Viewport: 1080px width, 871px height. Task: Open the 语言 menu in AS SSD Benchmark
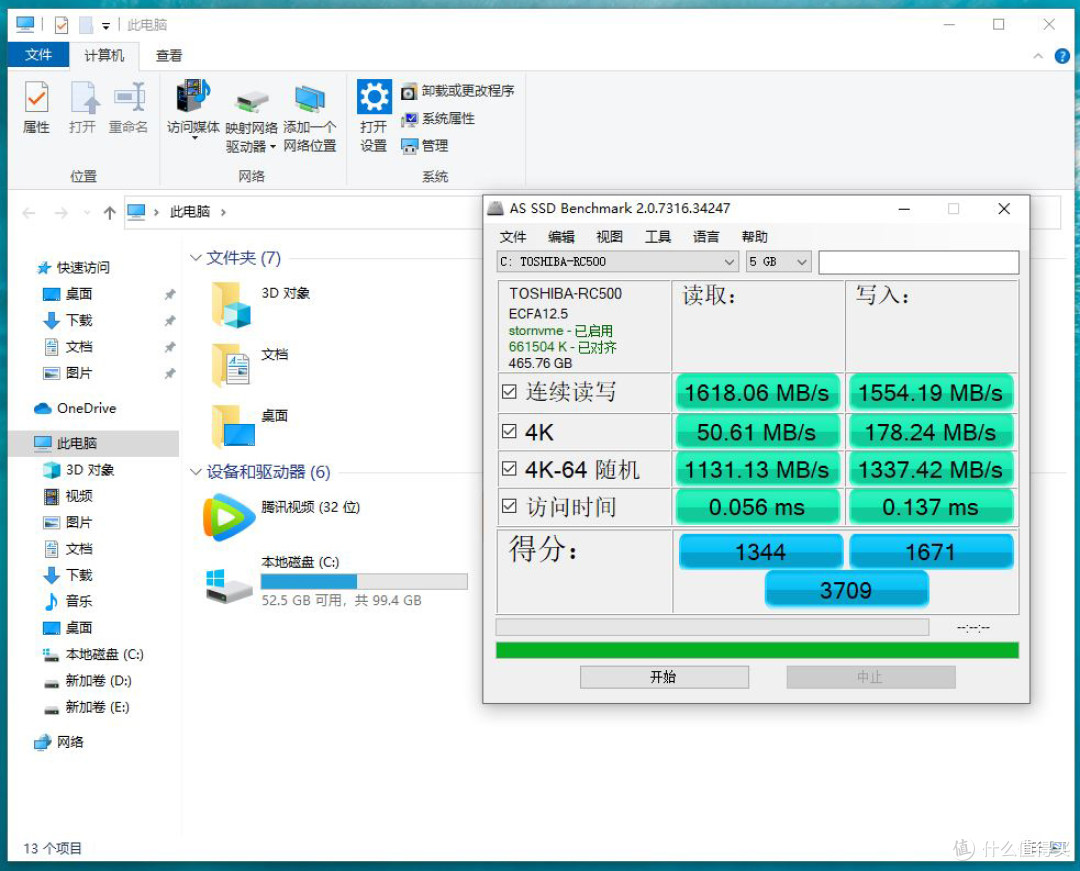click(706, 238)
